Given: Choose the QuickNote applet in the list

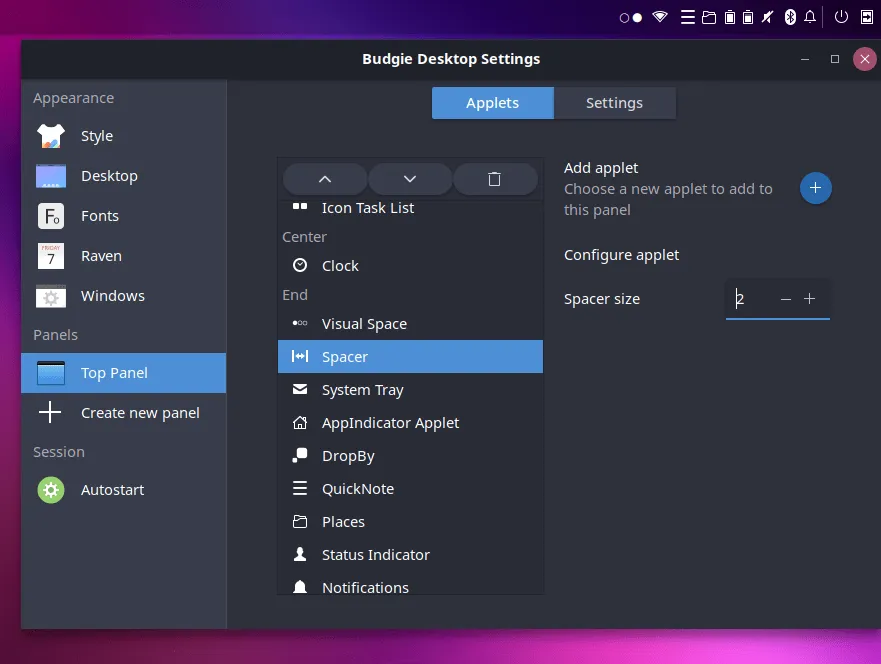Looking at the screenshot, I should point(357,489).
